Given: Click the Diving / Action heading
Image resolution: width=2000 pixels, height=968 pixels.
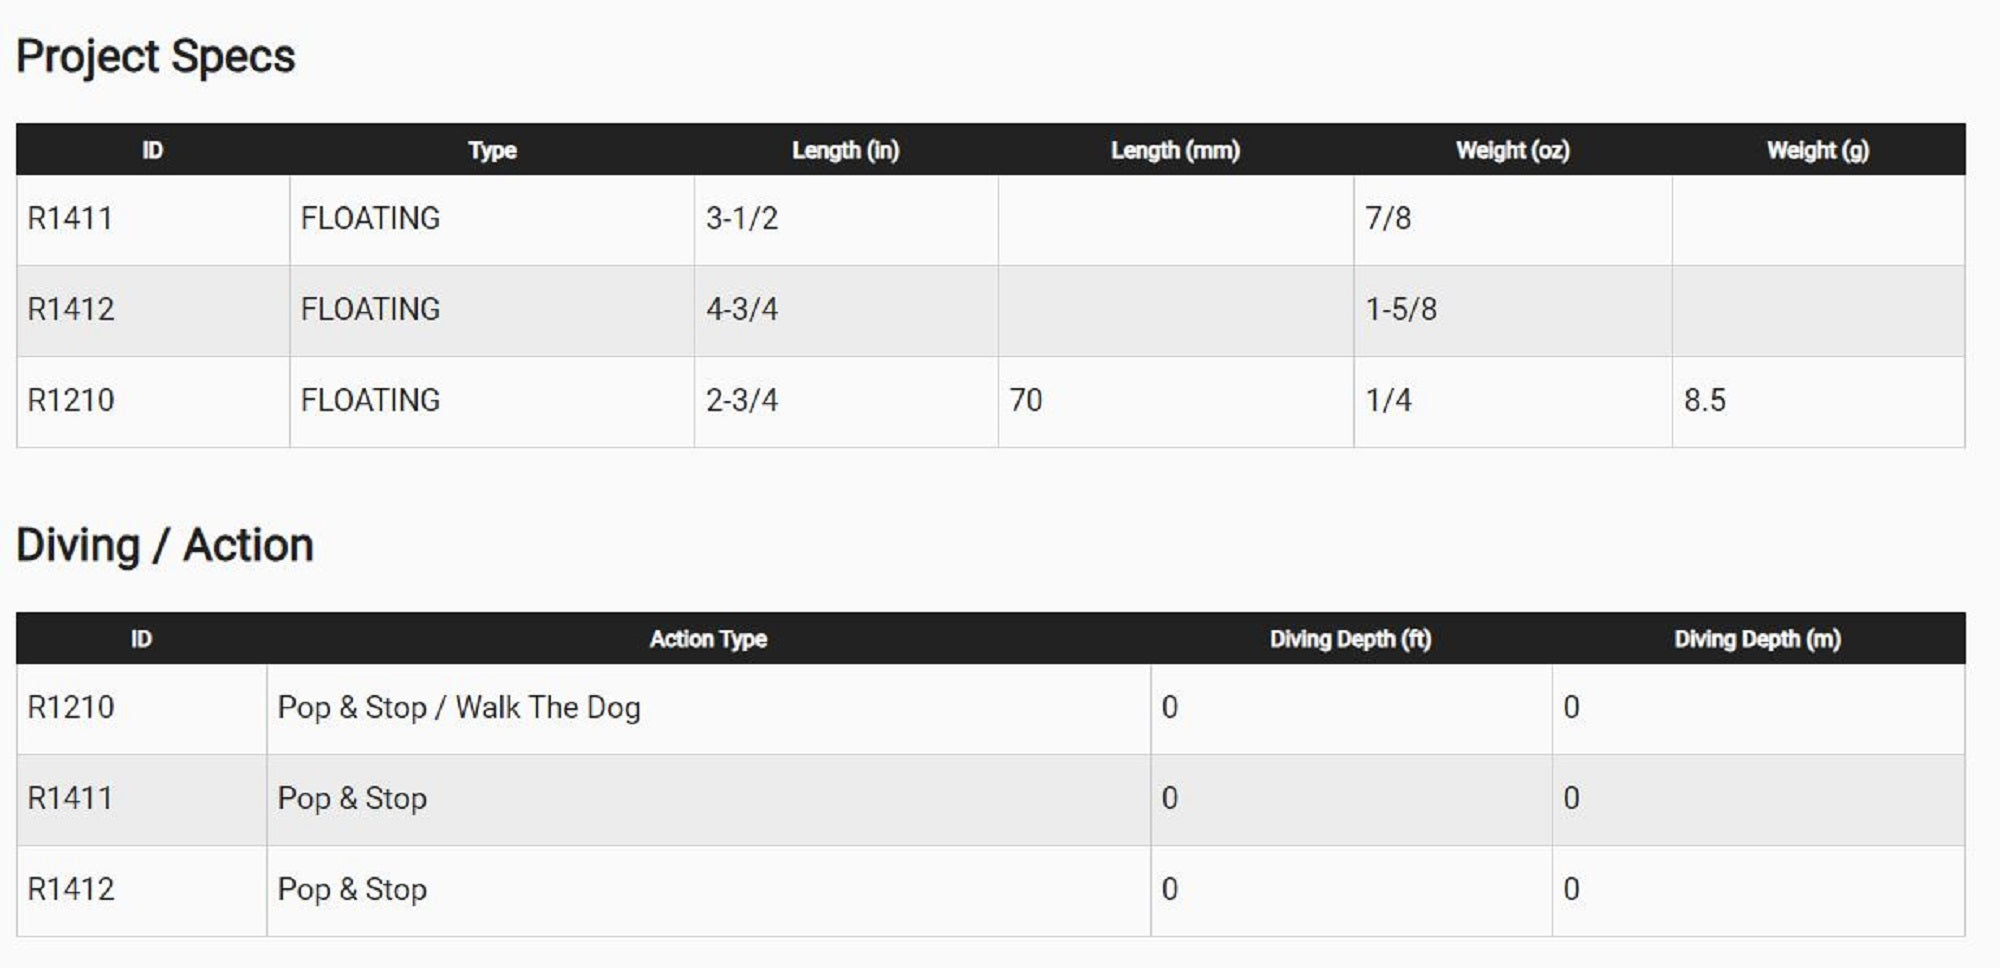Looking at the screenshot, I should coord(165,546).
